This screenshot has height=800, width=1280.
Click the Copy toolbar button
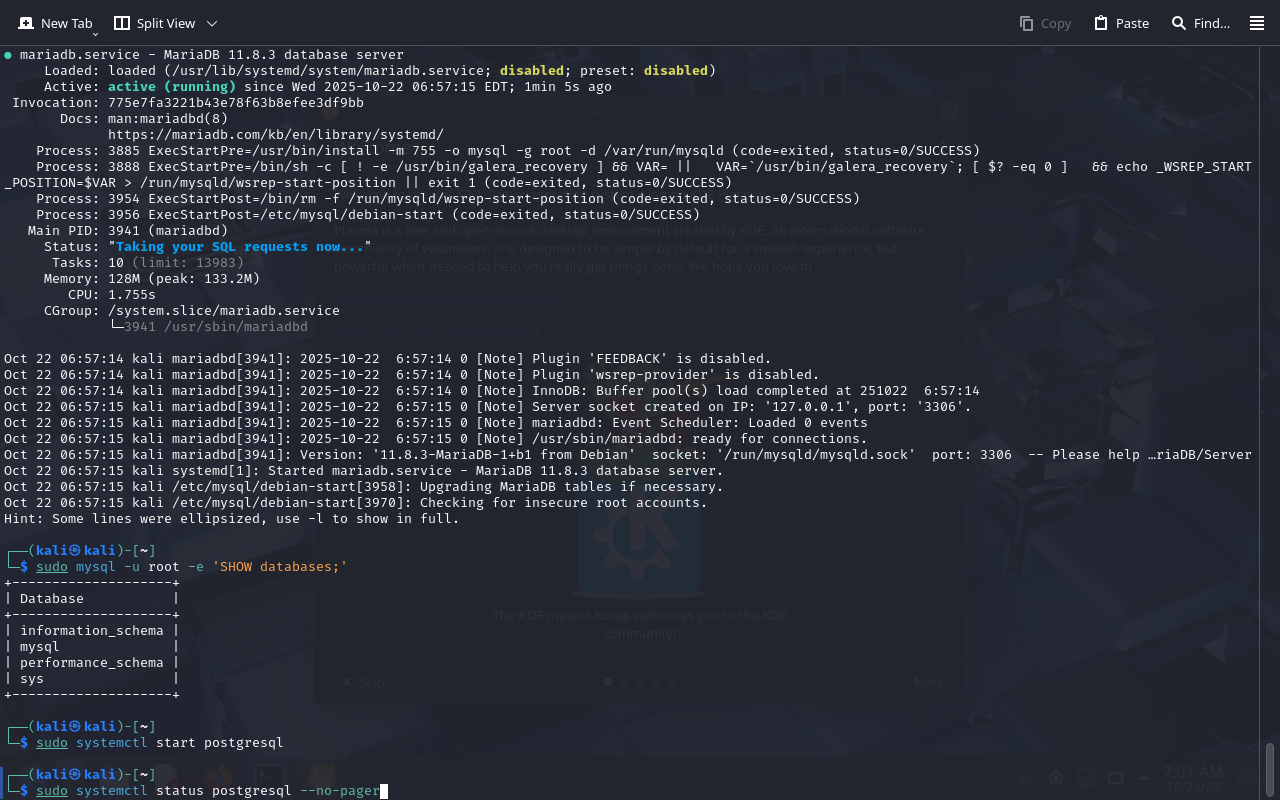click(1045, 23)
